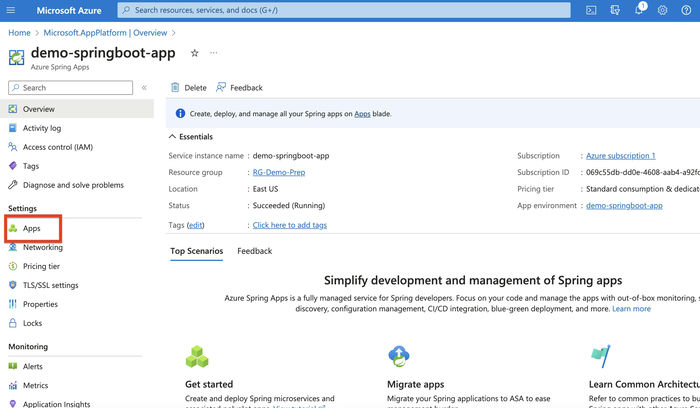Open portal settings gear
This screenshot has width=700, height=408.
point(662,10)
